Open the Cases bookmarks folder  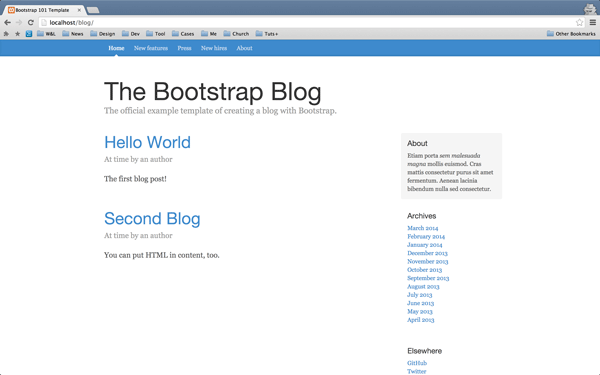point(183,34)
